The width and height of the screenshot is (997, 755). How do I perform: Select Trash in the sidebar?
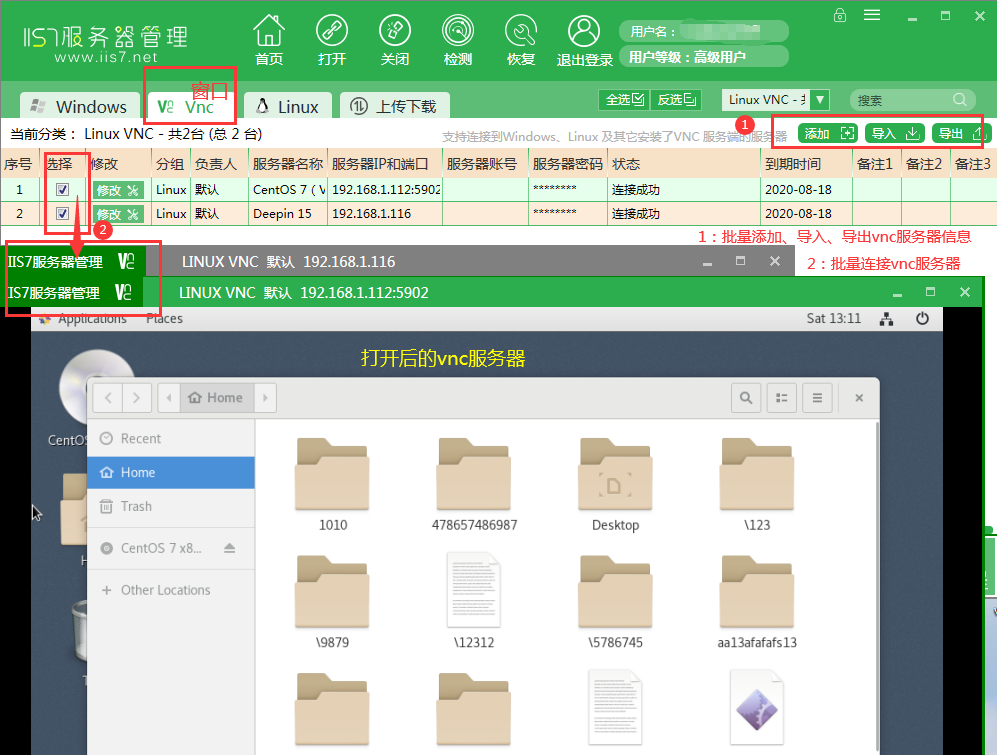(170, 506)
